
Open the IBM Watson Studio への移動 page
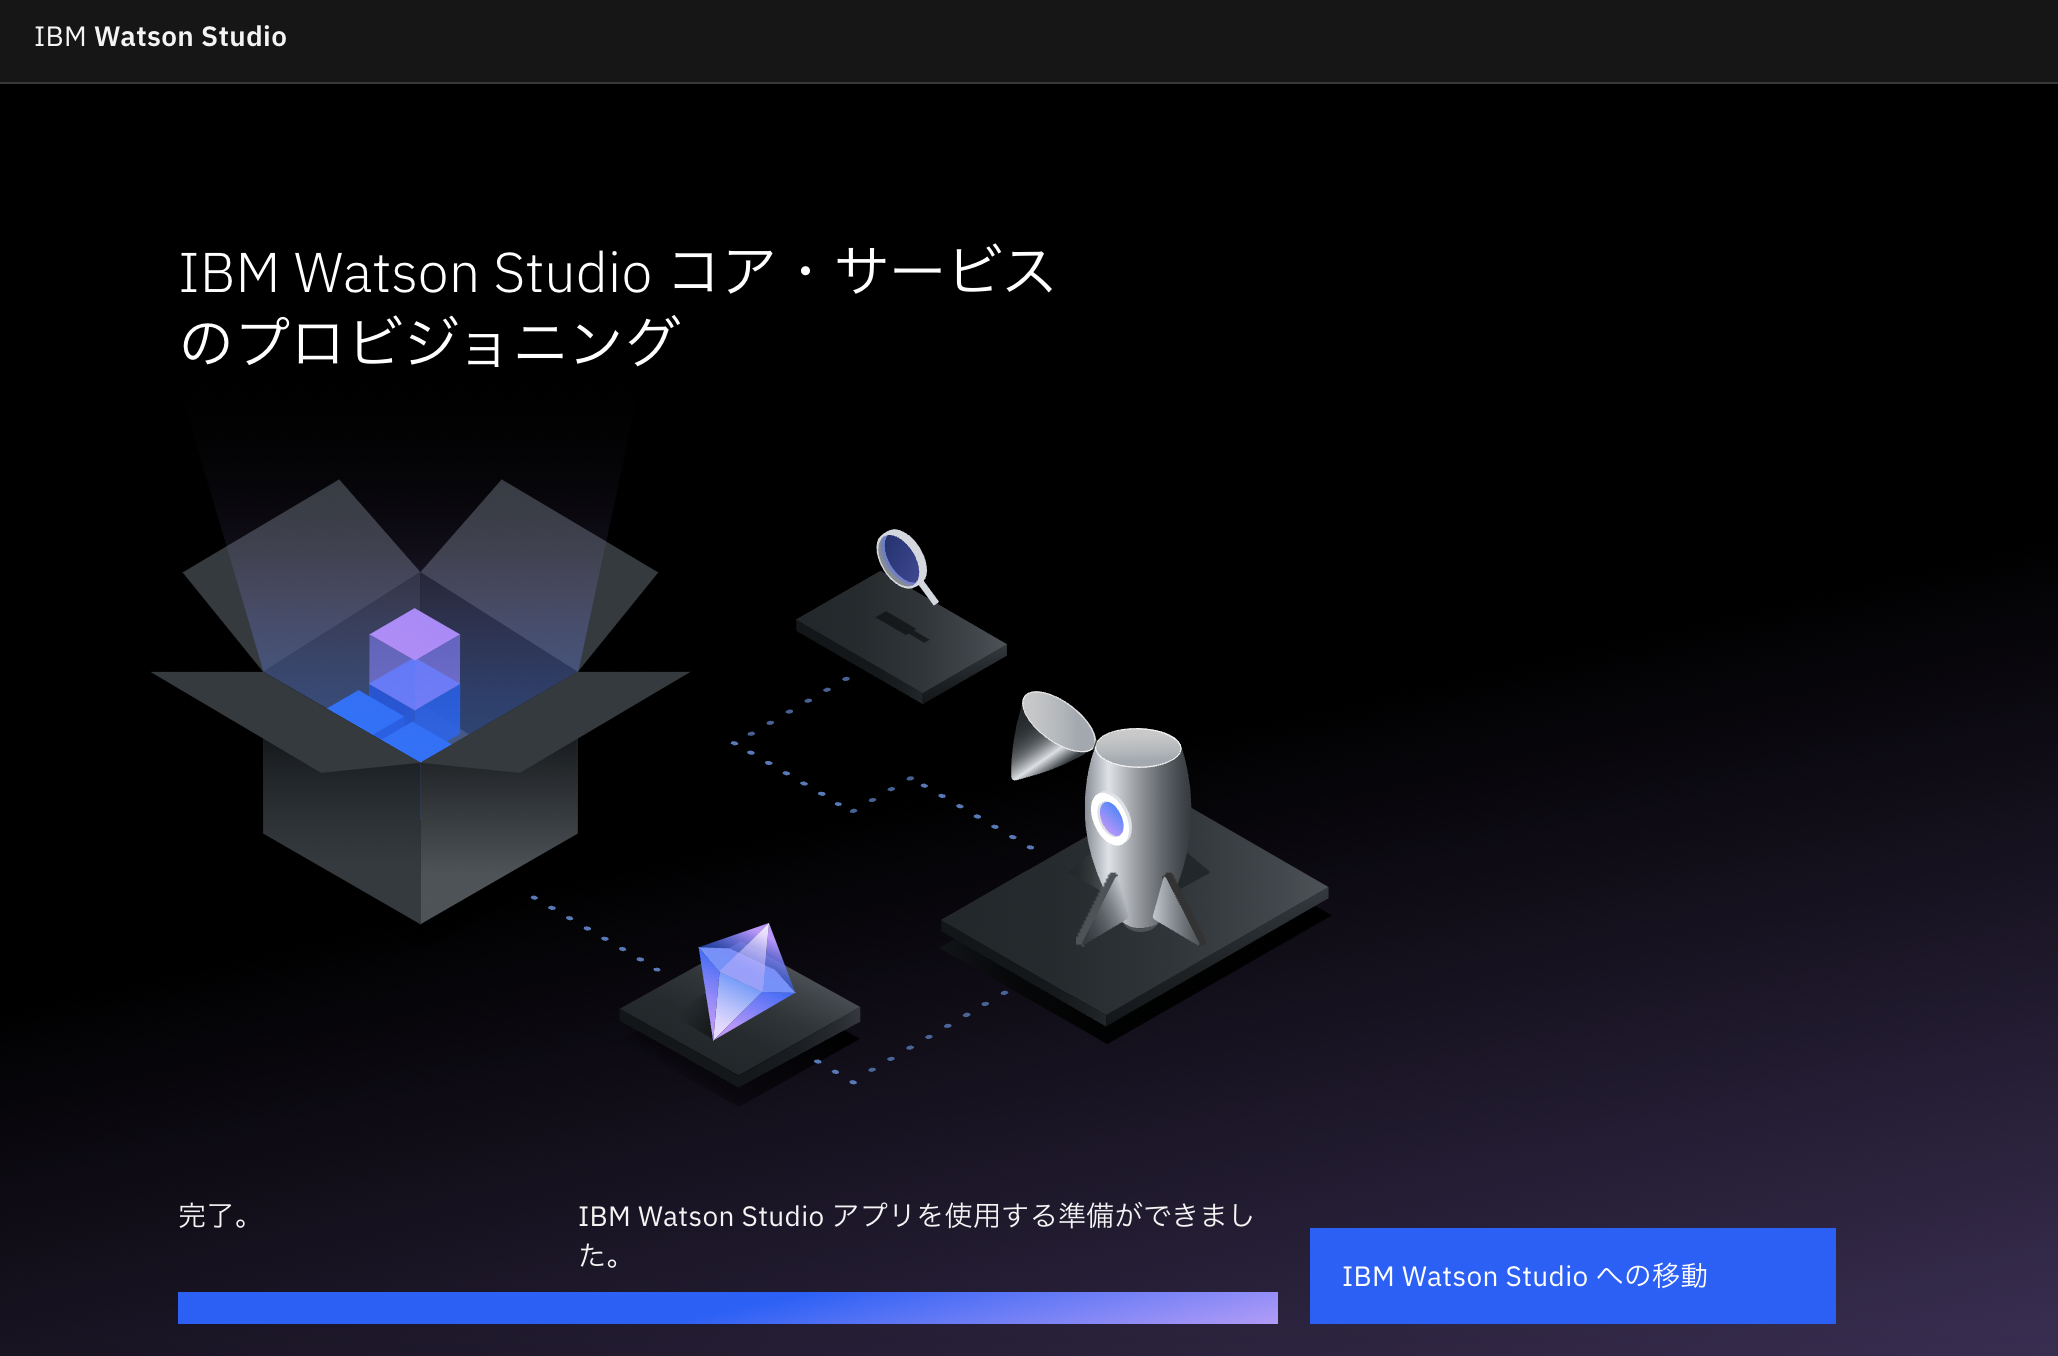[1572, 1276]
